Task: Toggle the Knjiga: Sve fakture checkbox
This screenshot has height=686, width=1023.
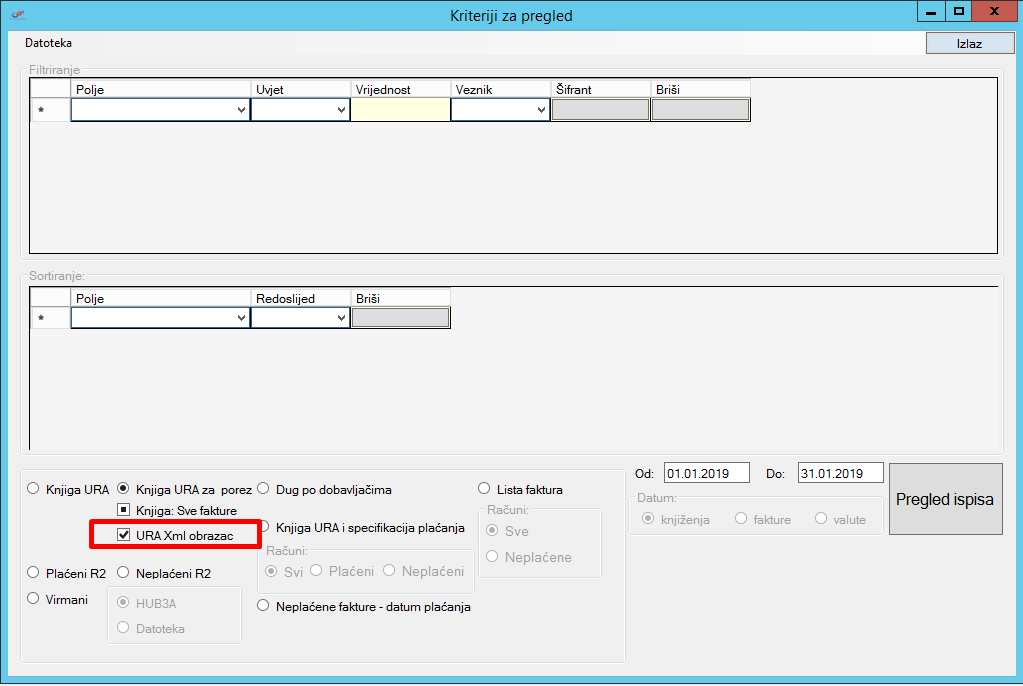Action: [x=124, y=511]
